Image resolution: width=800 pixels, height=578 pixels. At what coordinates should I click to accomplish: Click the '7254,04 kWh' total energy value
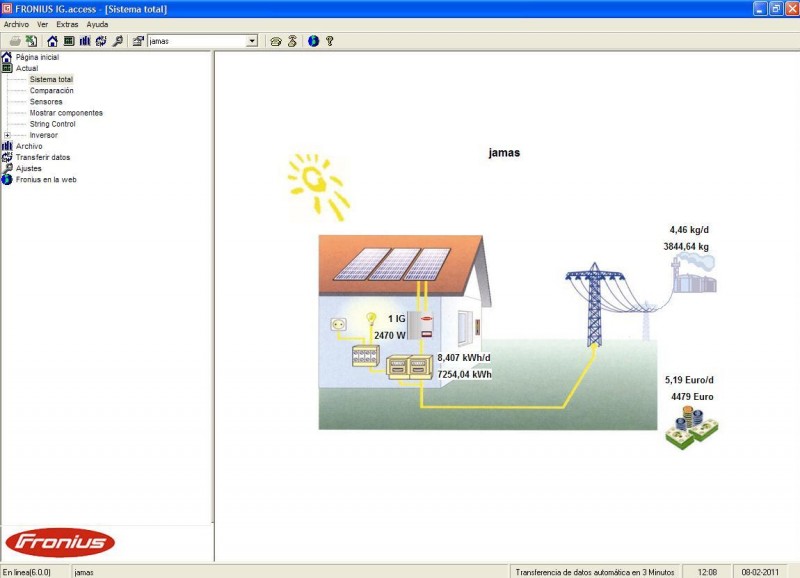pyautogui.click(x=464, y=374)
